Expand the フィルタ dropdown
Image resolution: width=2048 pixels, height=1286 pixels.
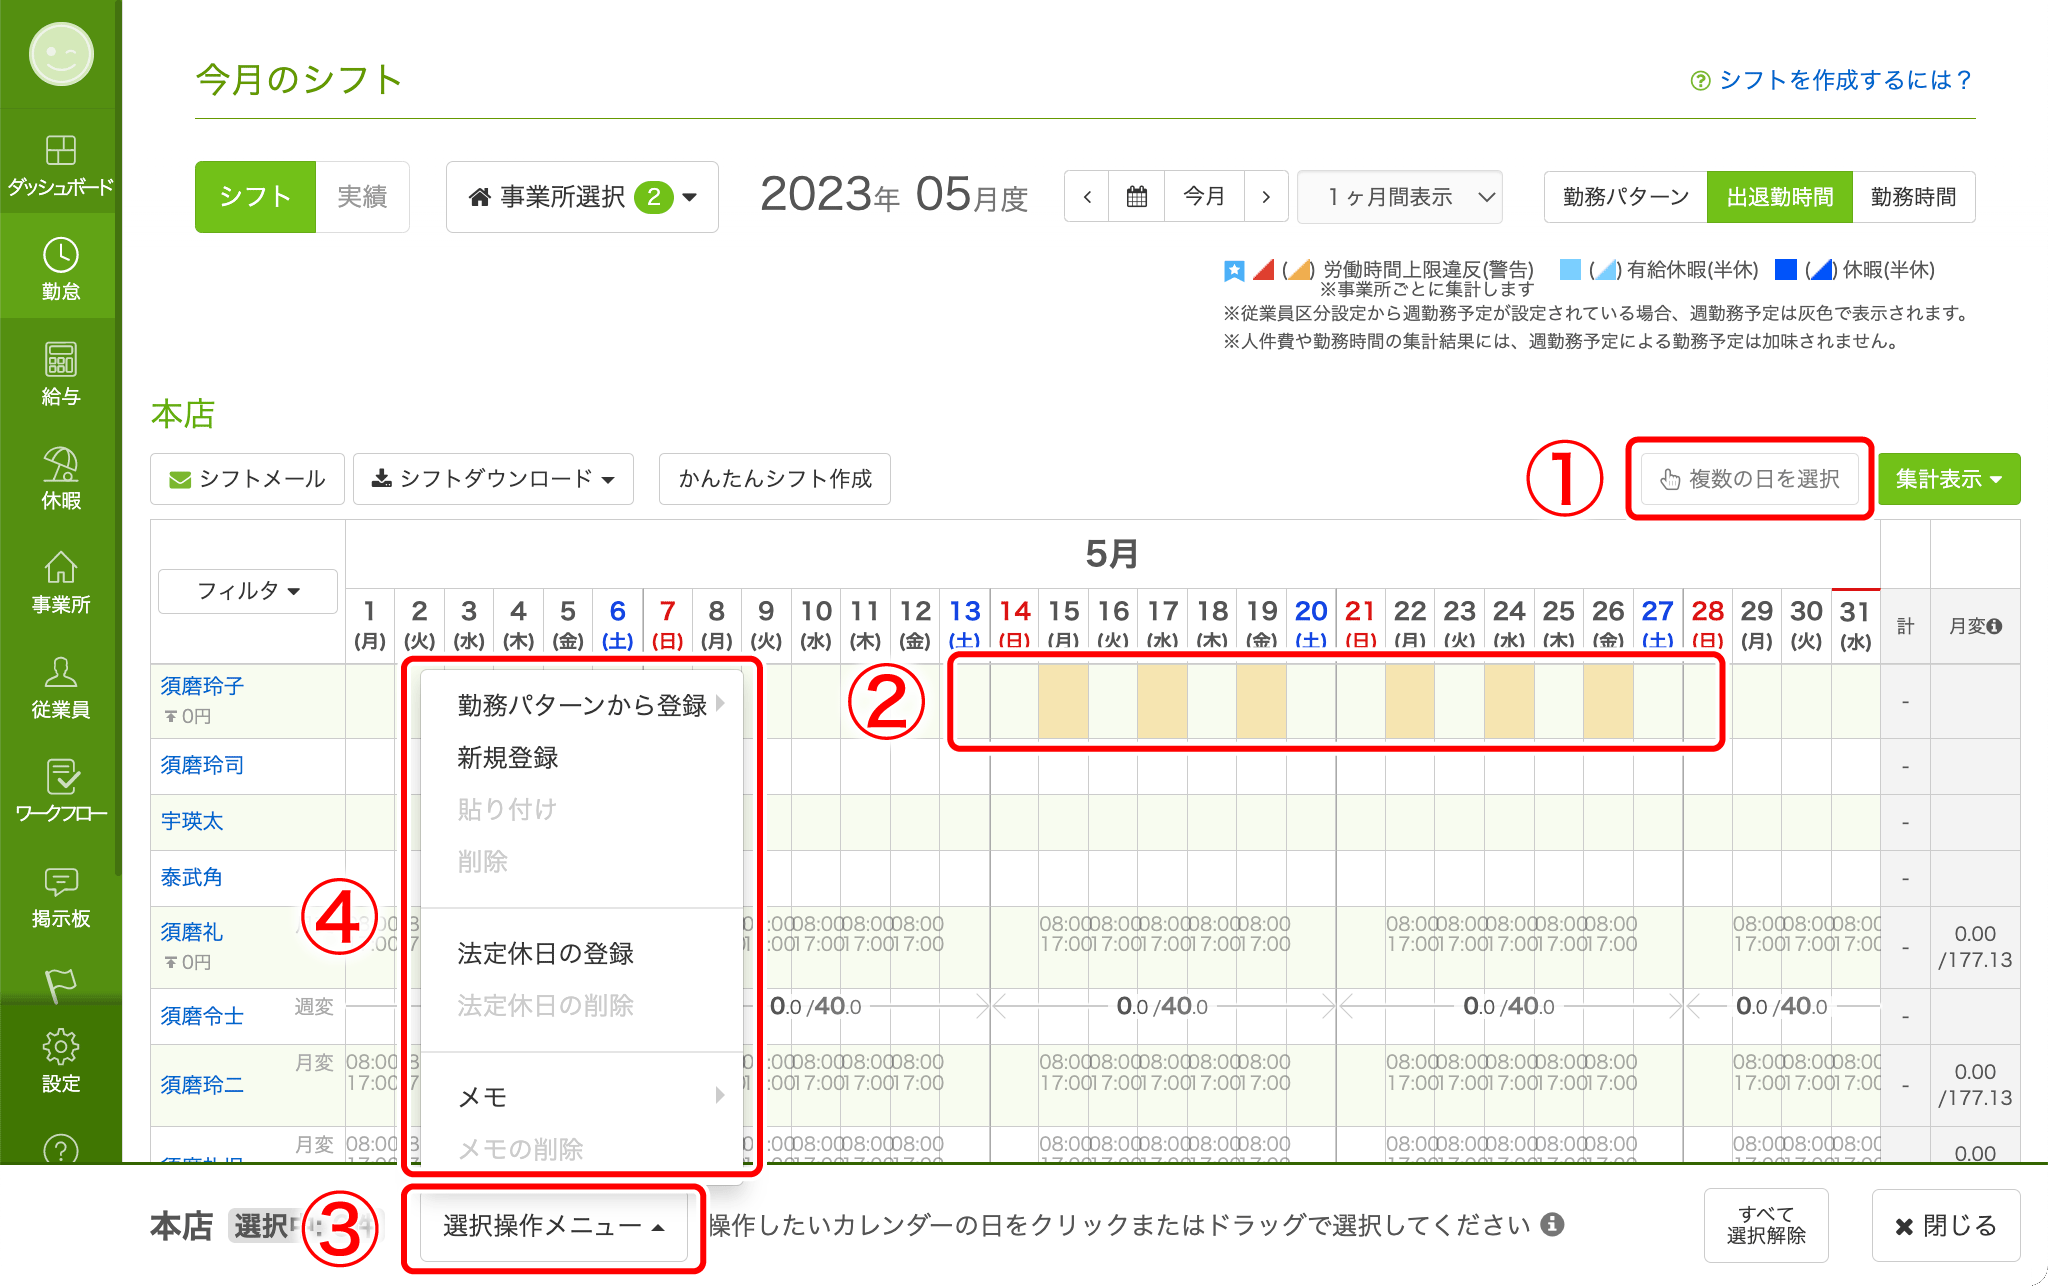[x=248, y=591]
